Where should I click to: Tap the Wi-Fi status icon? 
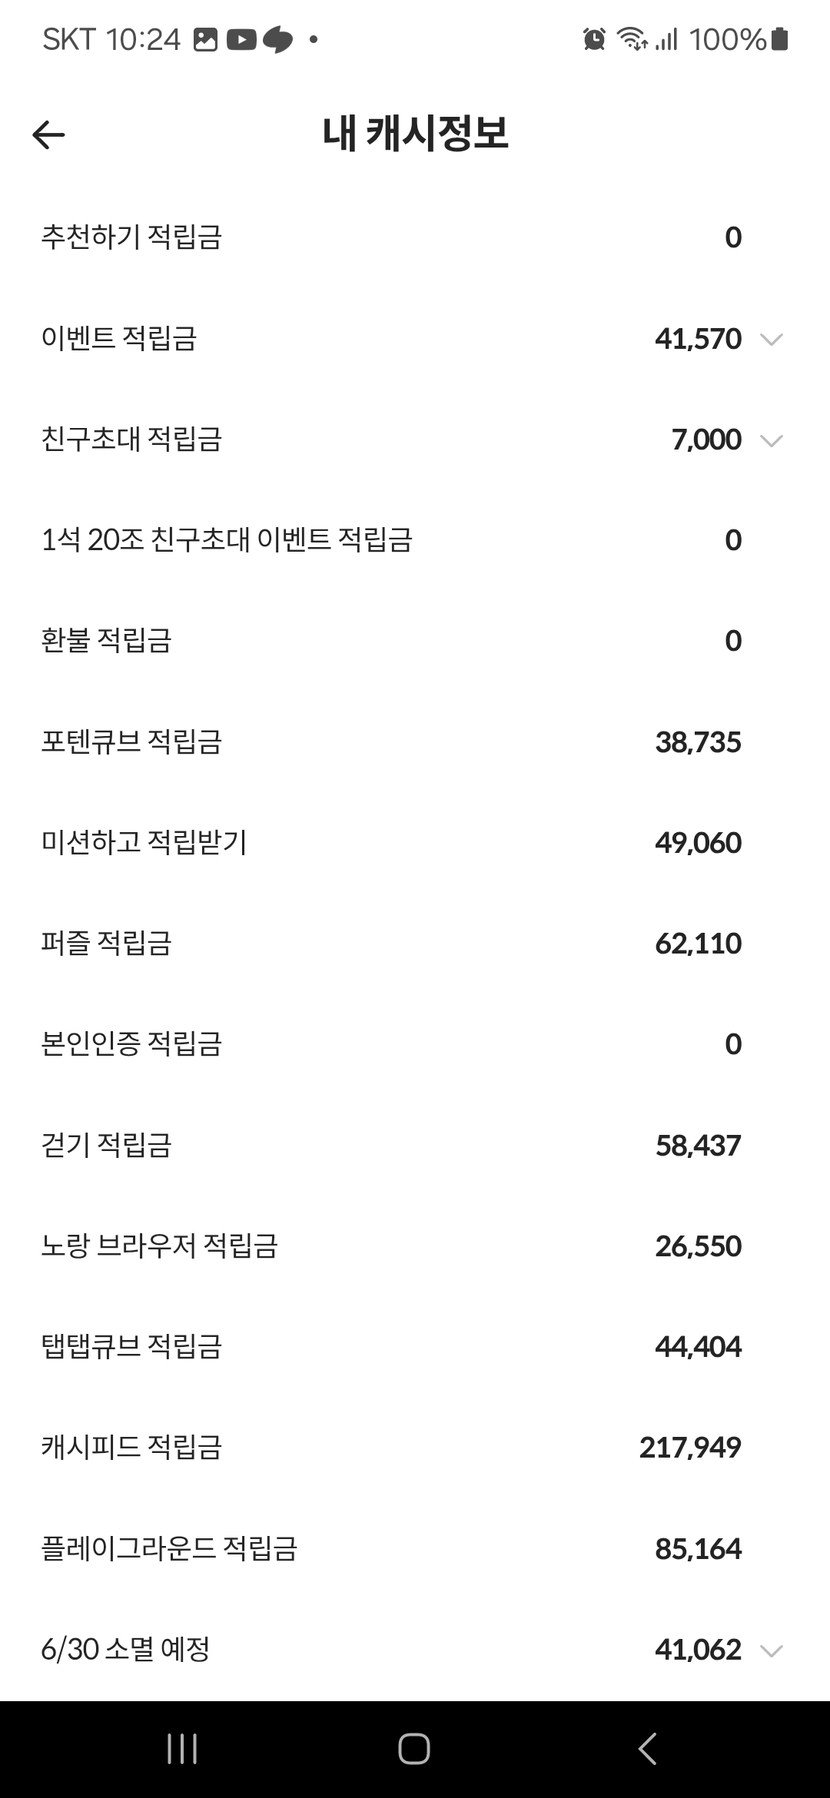click(x=631, y=39)
